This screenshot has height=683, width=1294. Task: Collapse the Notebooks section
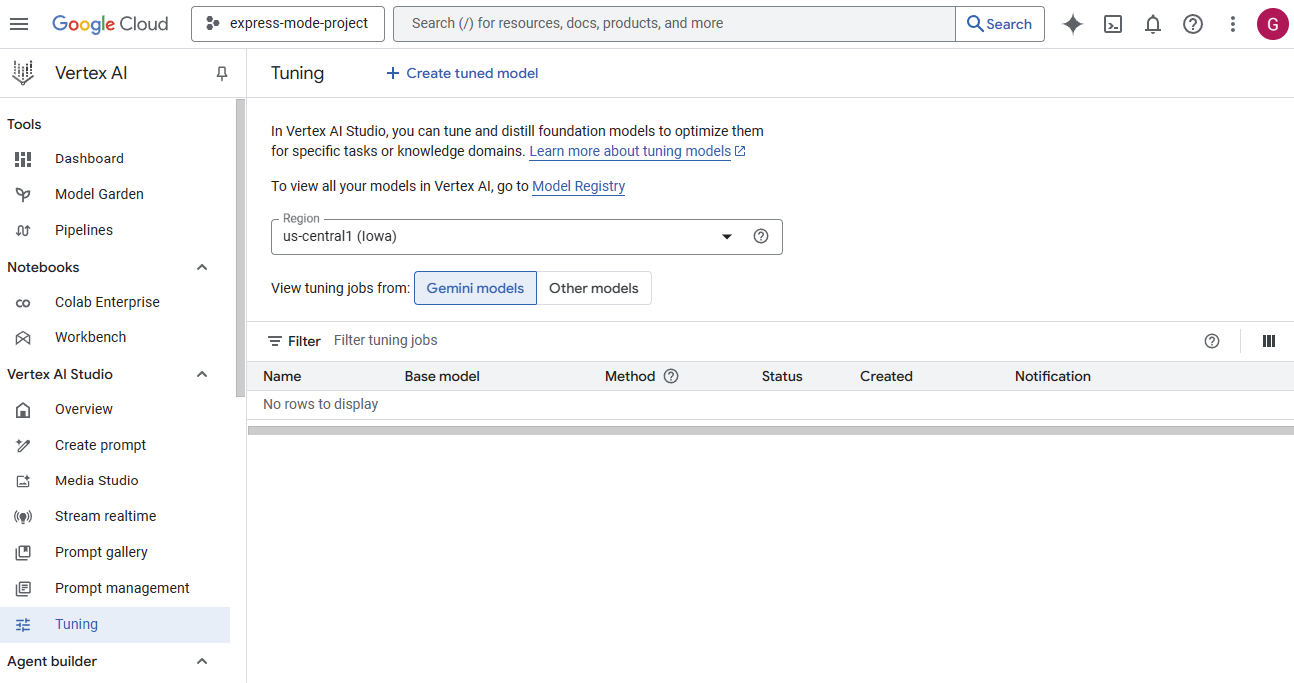click(202, 267)
